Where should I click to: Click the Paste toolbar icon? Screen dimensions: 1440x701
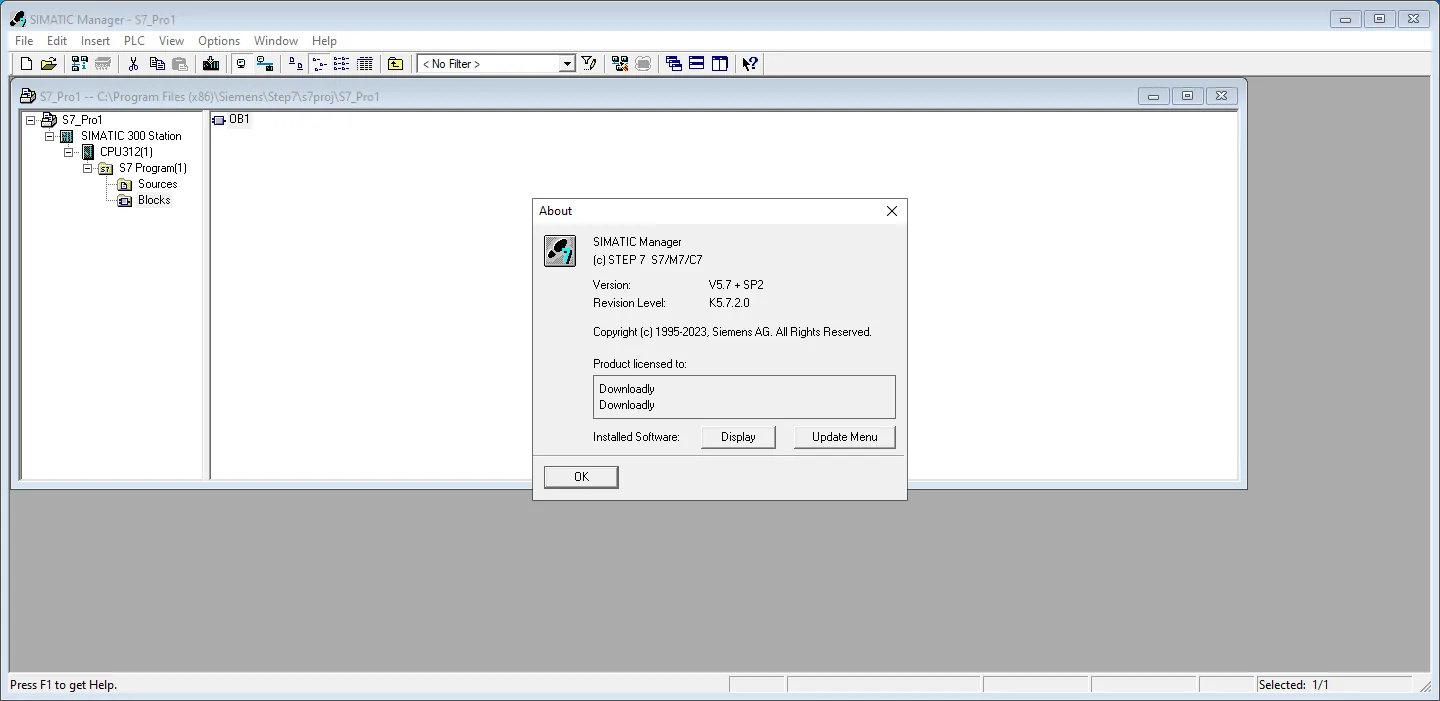pos(180,64)
